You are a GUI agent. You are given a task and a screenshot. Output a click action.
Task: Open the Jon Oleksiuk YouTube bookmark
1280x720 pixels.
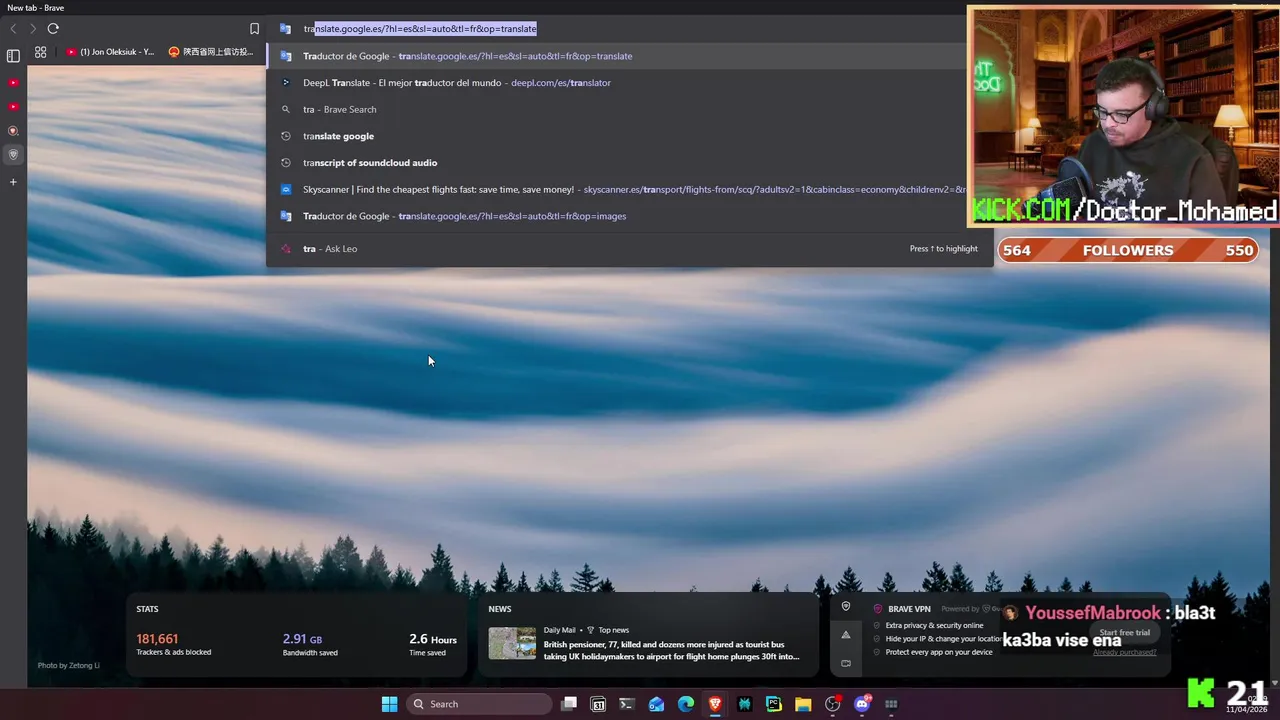coord(110,52)
